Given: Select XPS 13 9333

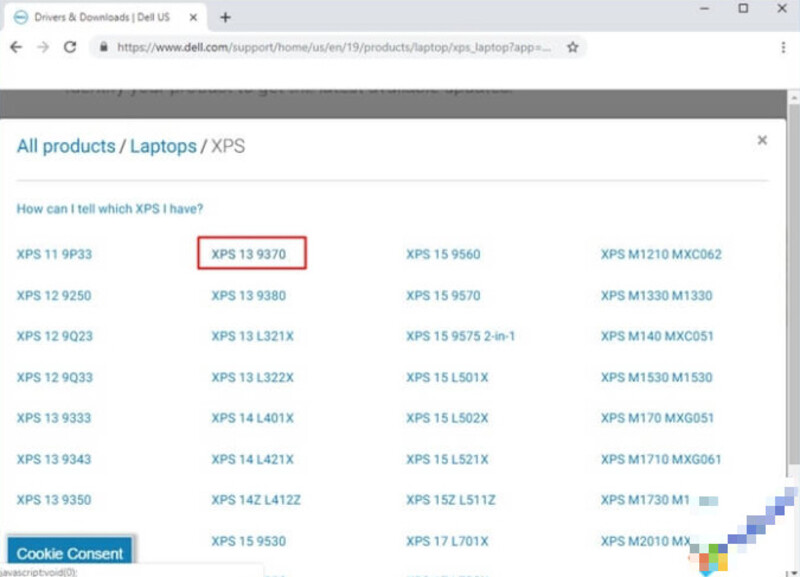Looking at the screenshot, I should [54, 418].
